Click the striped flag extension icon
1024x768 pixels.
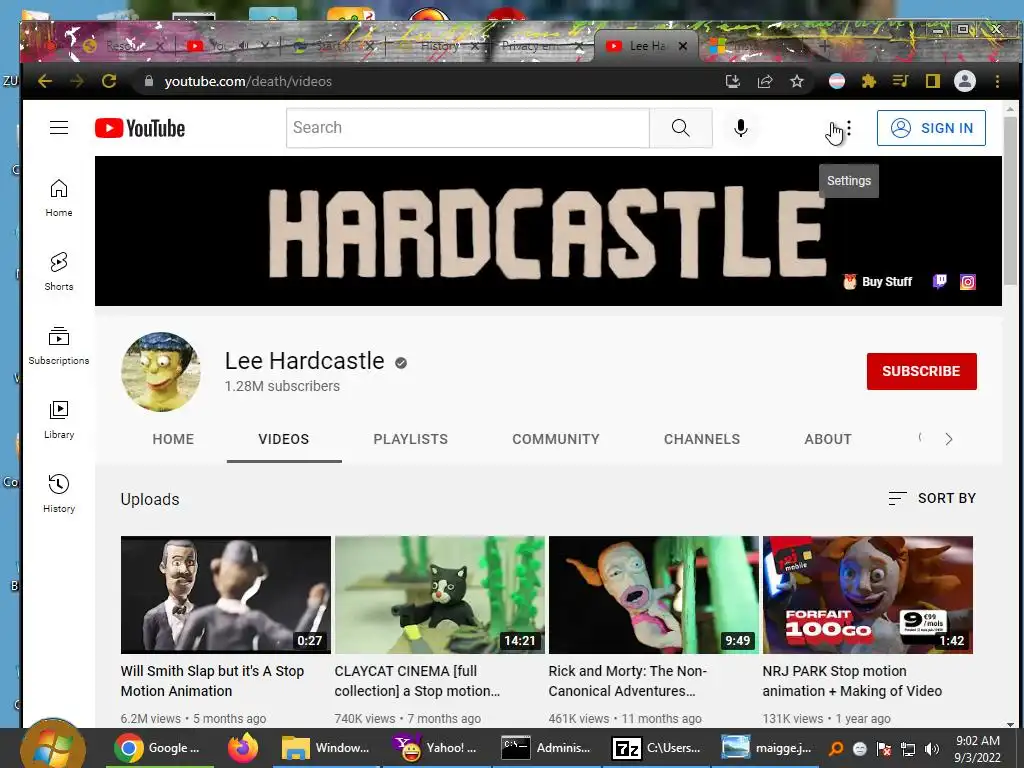point(837,81)
